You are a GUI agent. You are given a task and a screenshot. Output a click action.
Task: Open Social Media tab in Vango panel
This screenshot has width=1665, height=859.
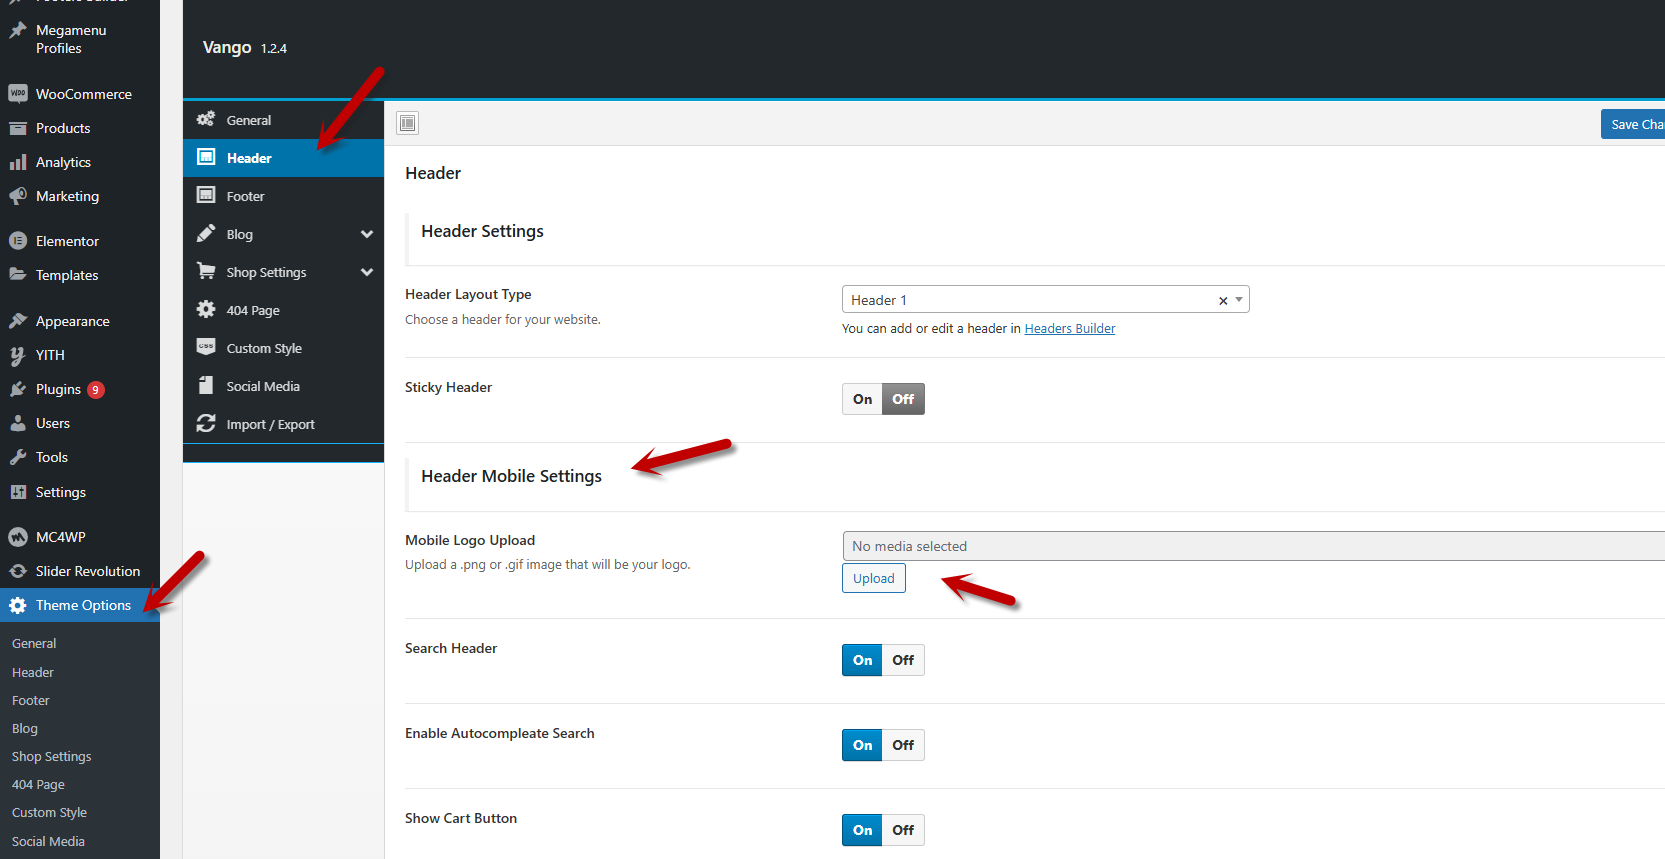click(283, 386)
